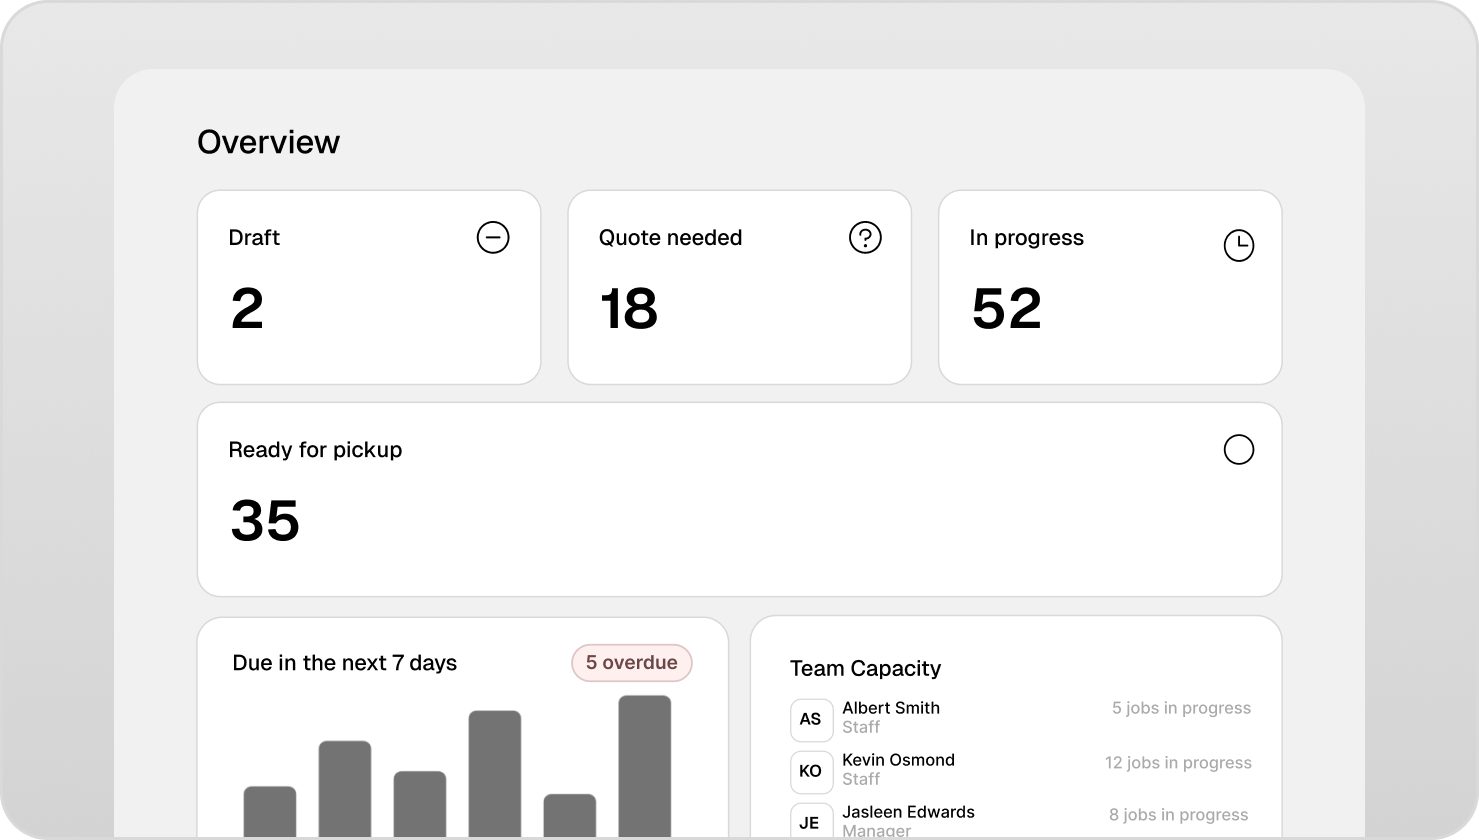
Task: Click the Quote needed count of 18
Action: coord(628,310)
